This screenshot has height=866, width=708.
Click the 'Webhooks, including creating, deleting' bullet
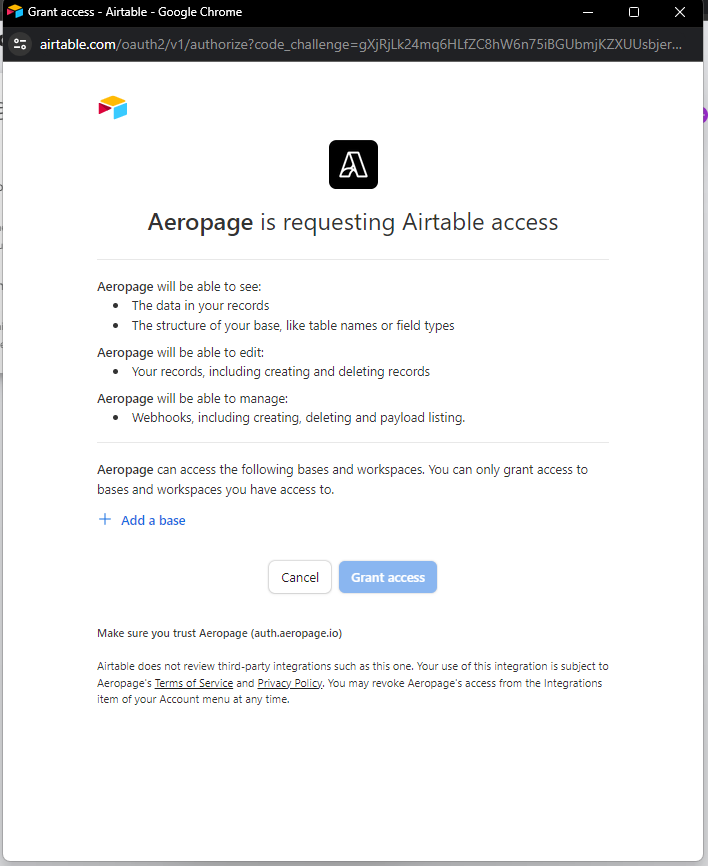point(298,417)
